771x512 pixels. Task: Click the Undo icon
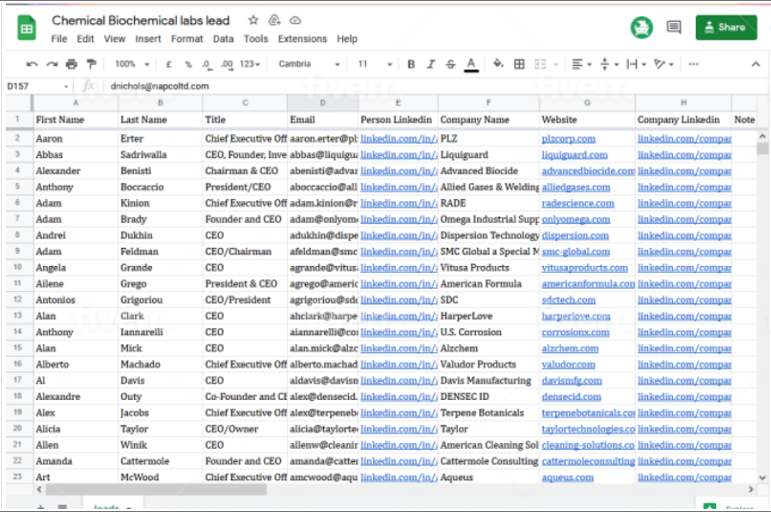point(32,64)
